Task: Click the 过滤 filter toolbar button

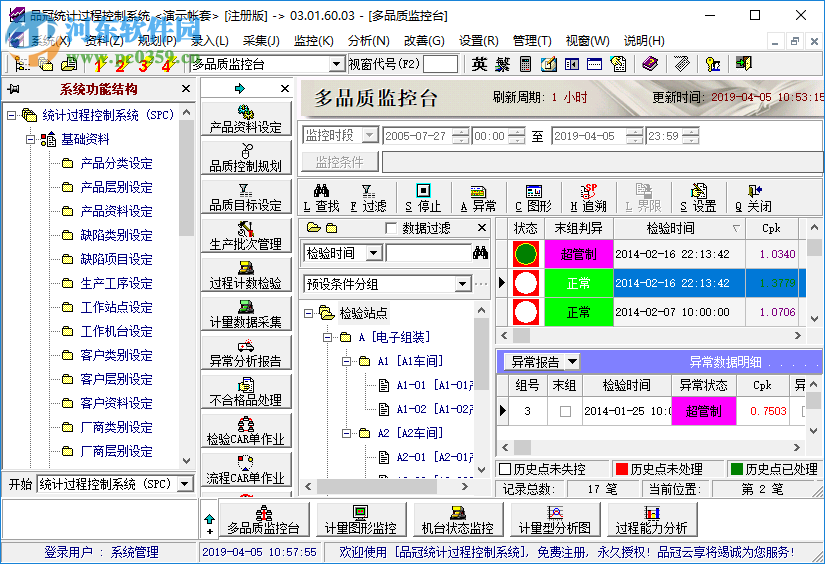Action: pos(368,198)
